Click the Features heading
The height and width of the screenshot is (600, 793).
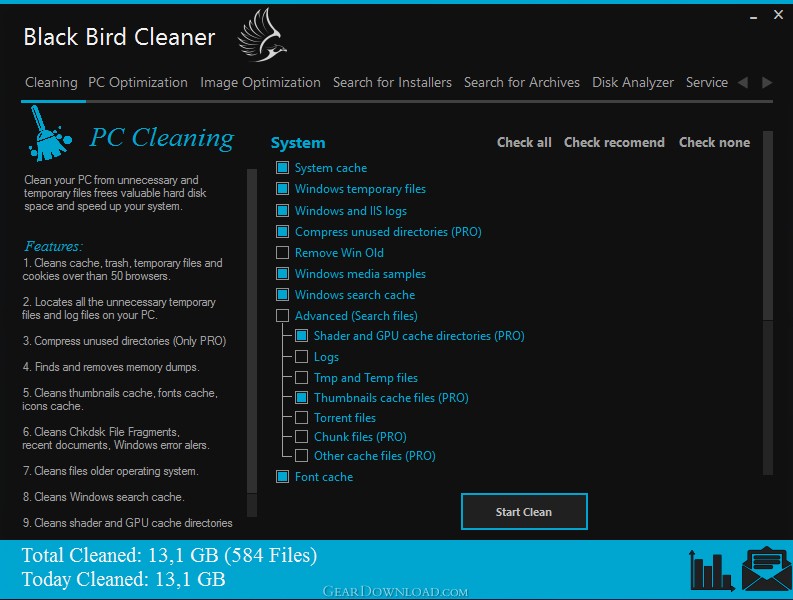(53, 246)
